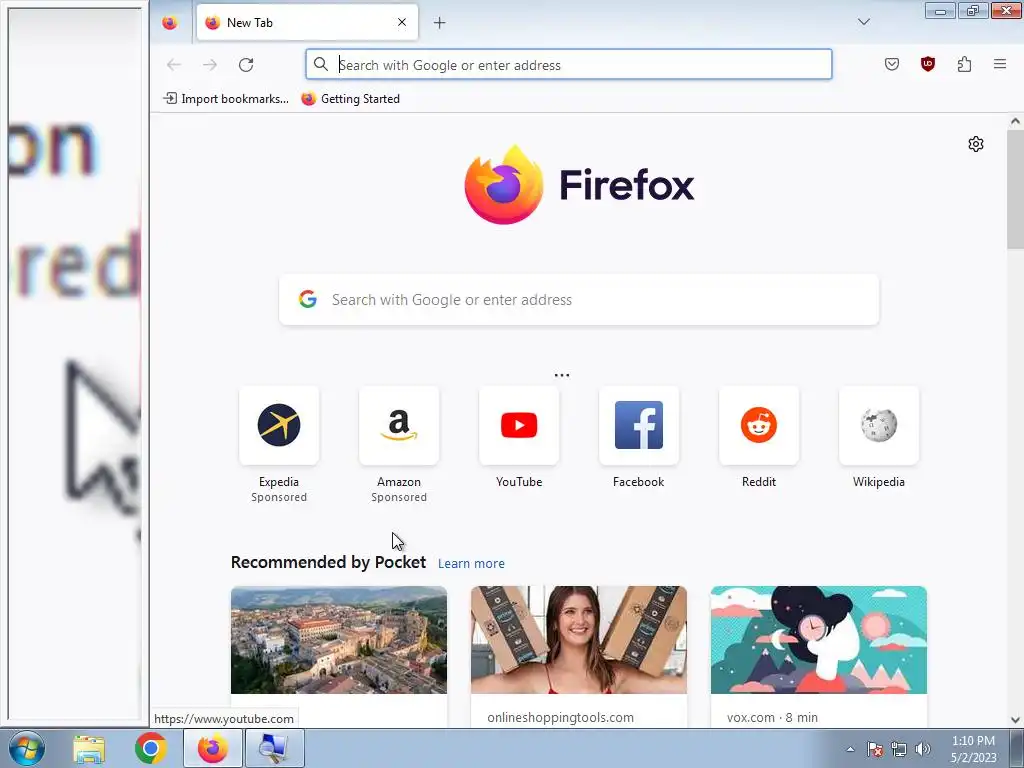Open a new tab with plus button
Image resolution: width=1024 pixels, height=768 pixels.
[440, 23]
